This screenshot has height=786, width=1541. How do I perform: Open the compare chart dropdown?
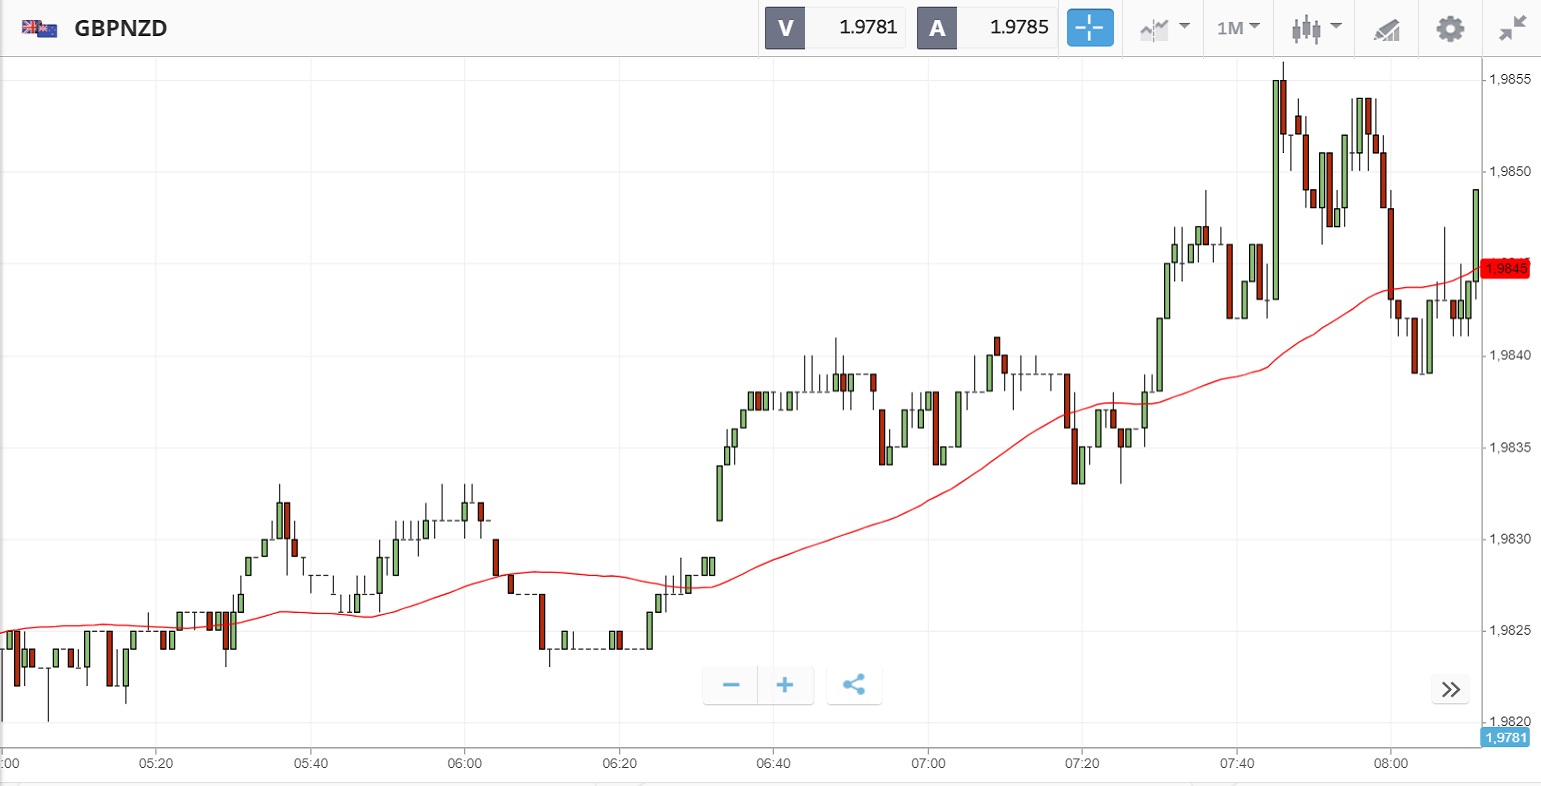pyautogui.click(x=1165, y=28)
